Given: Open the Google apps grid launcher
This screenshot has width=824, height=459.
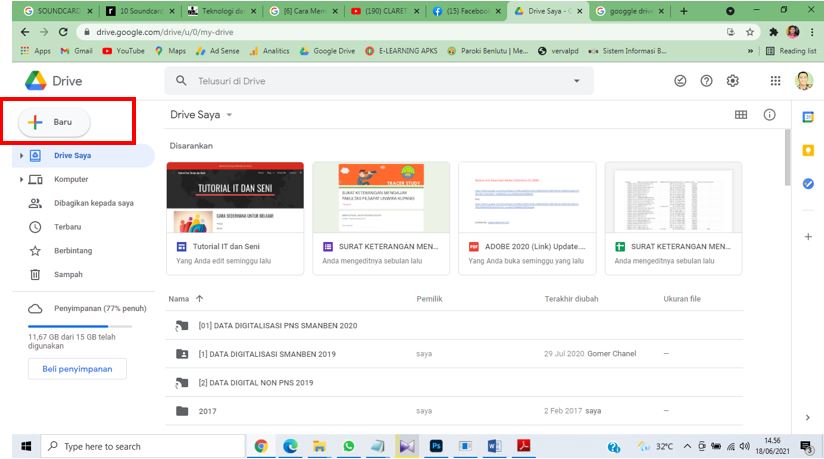Looking at the screenshot, I should tap(775, 81).
